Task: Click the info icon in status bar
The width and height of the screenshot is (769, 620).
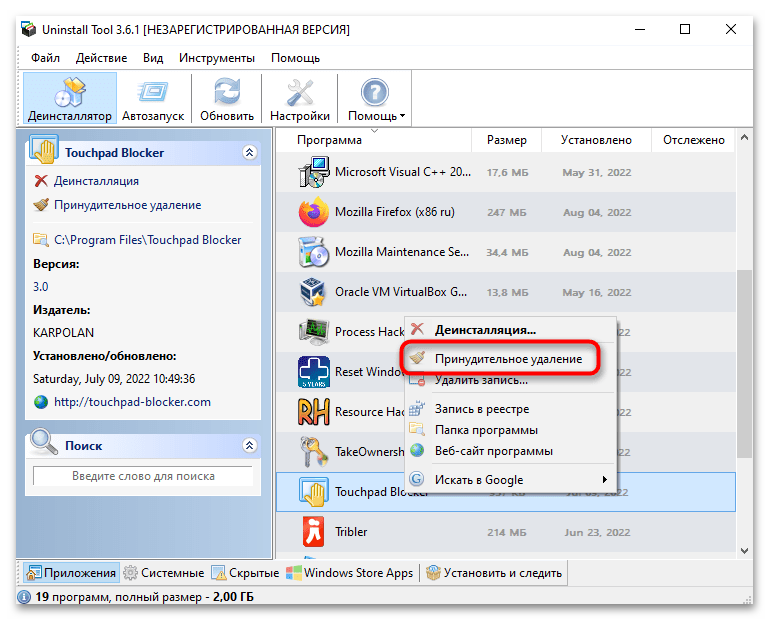Action: pyautogui.click(x=24, y=597)
